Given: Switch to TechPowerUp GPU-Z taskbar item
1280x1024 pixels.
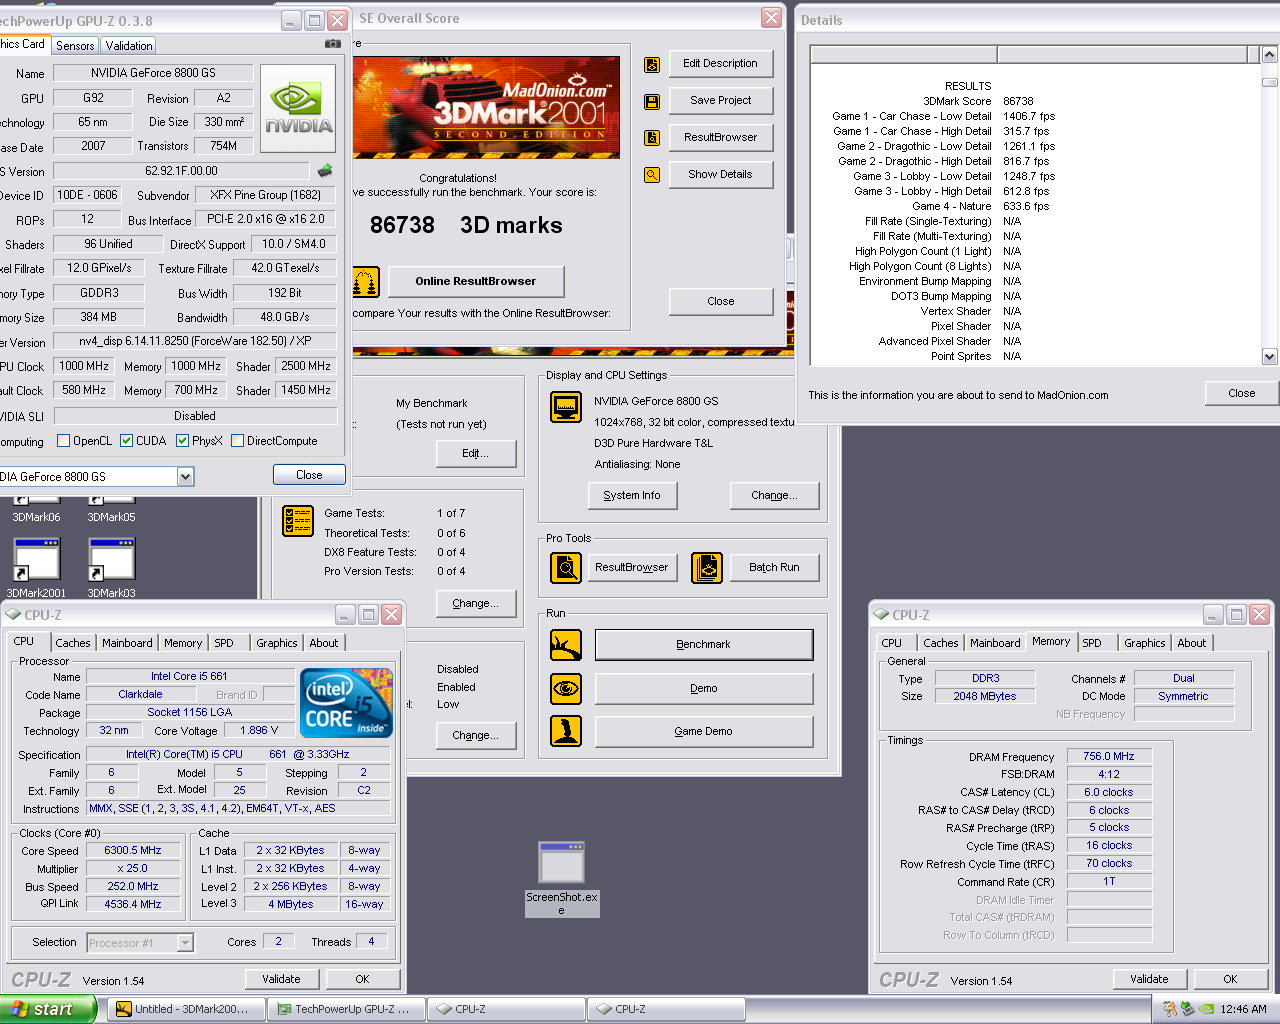Looking at the screenshot, I should tap(346, 1009).
